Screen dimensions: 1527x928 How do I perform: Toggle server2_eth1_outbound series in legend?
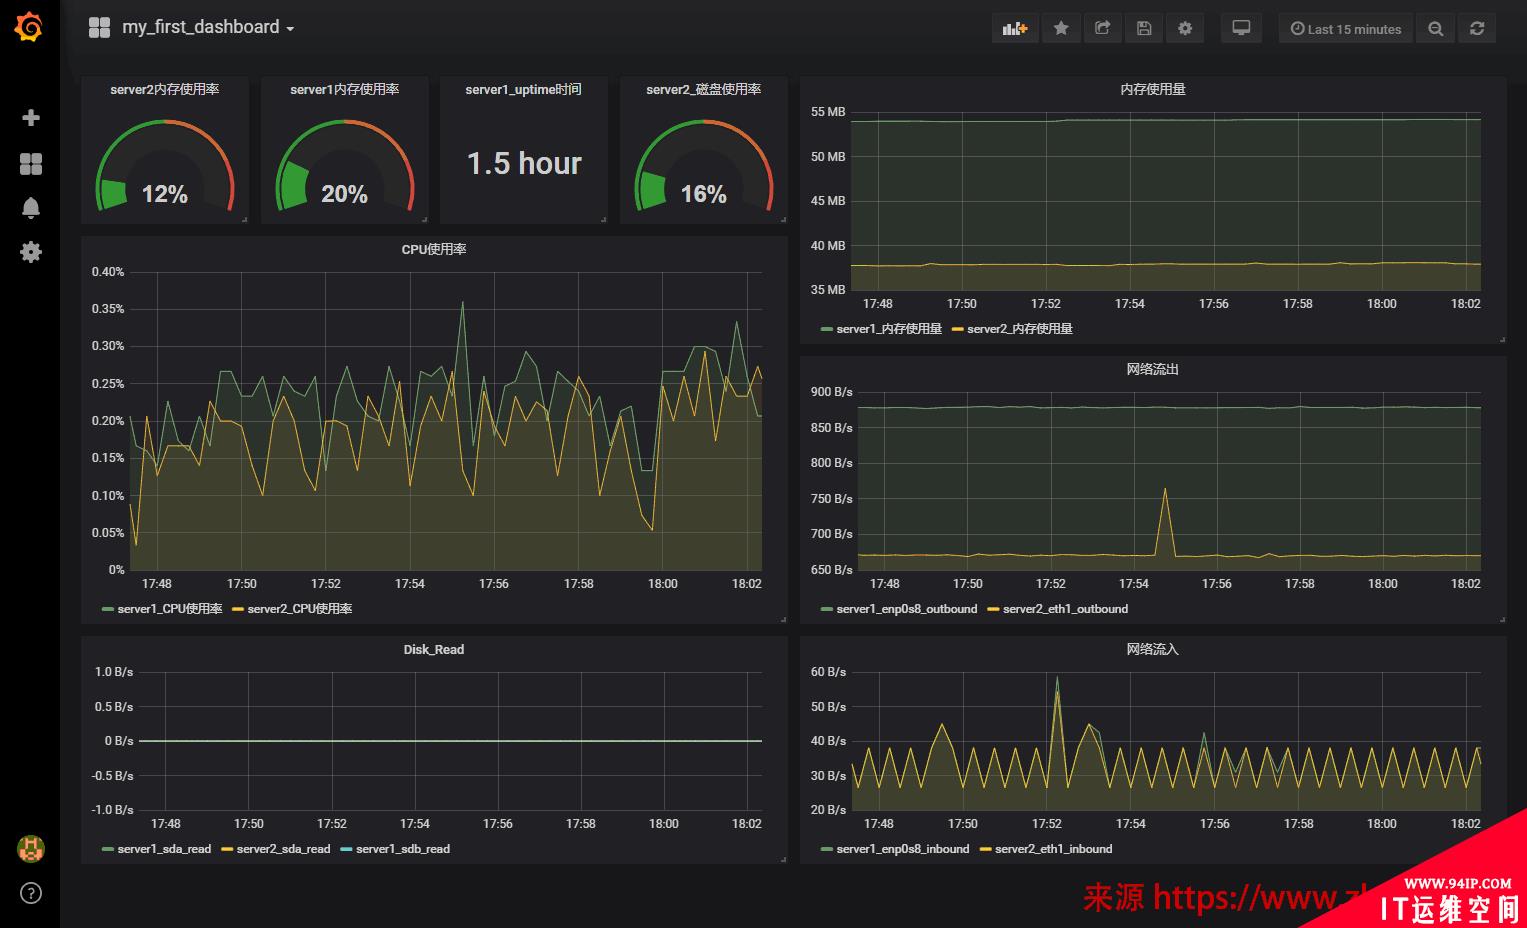1065,609
